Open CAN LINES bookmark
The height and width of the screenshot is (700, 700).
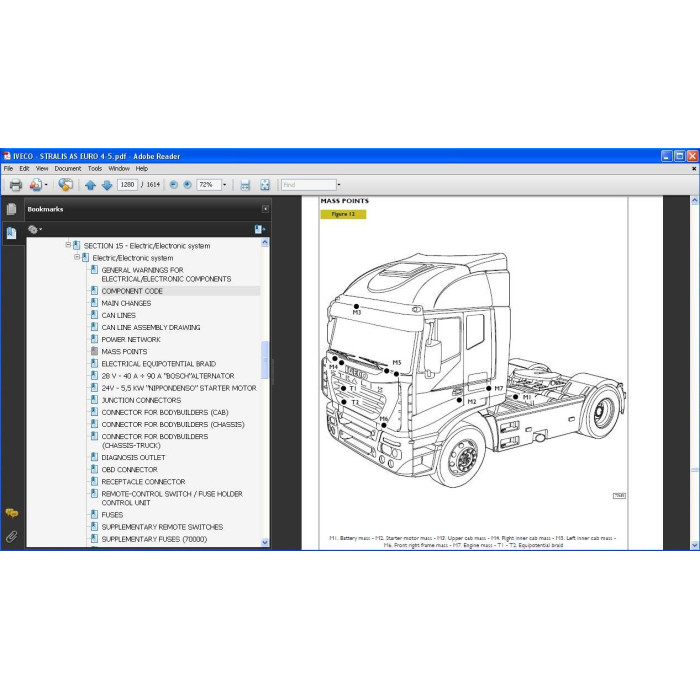[x=118, y=315]
